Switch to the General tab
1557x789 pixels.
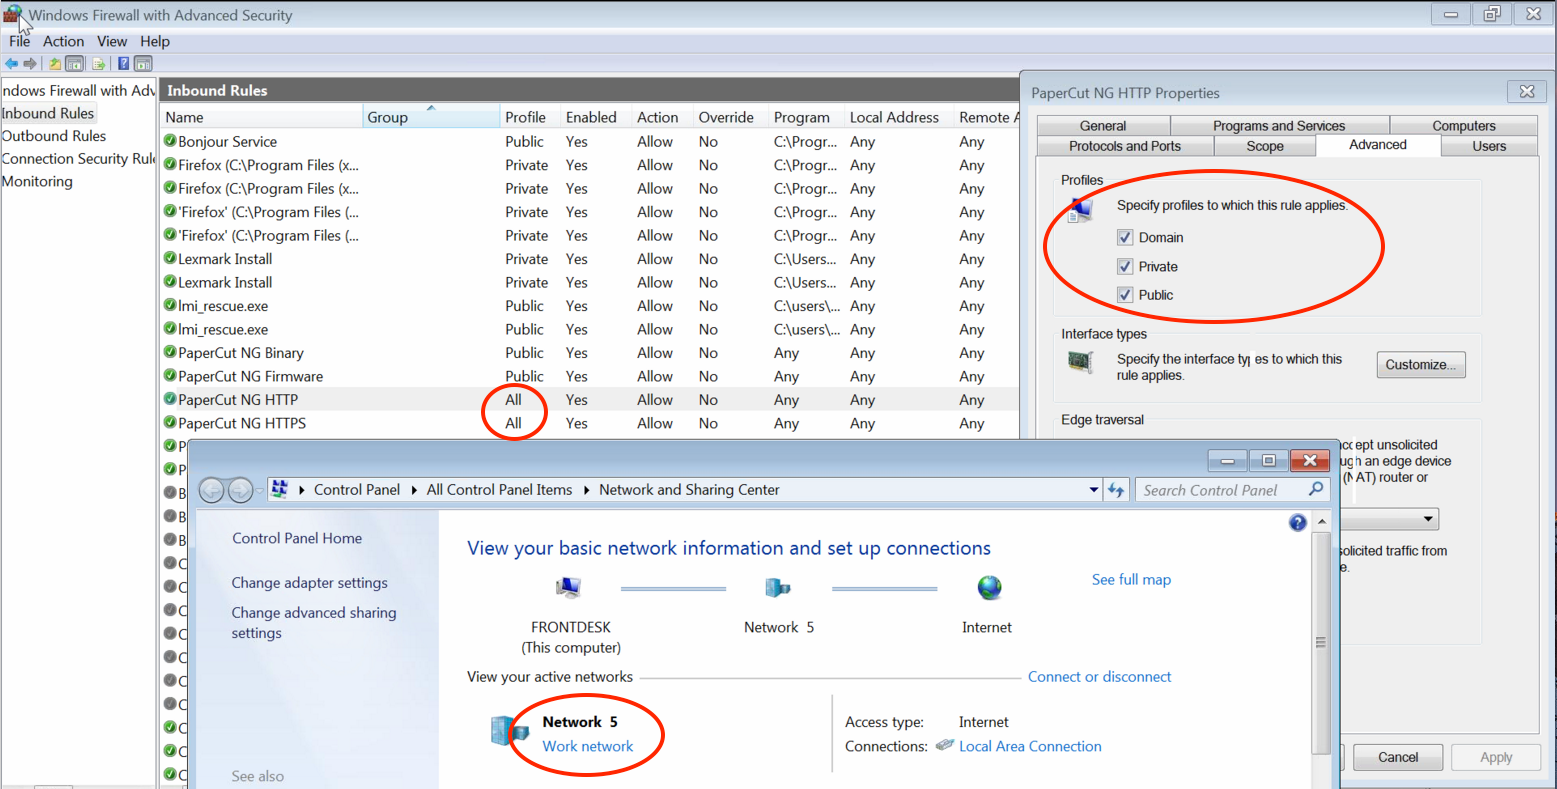point(1103,126)
